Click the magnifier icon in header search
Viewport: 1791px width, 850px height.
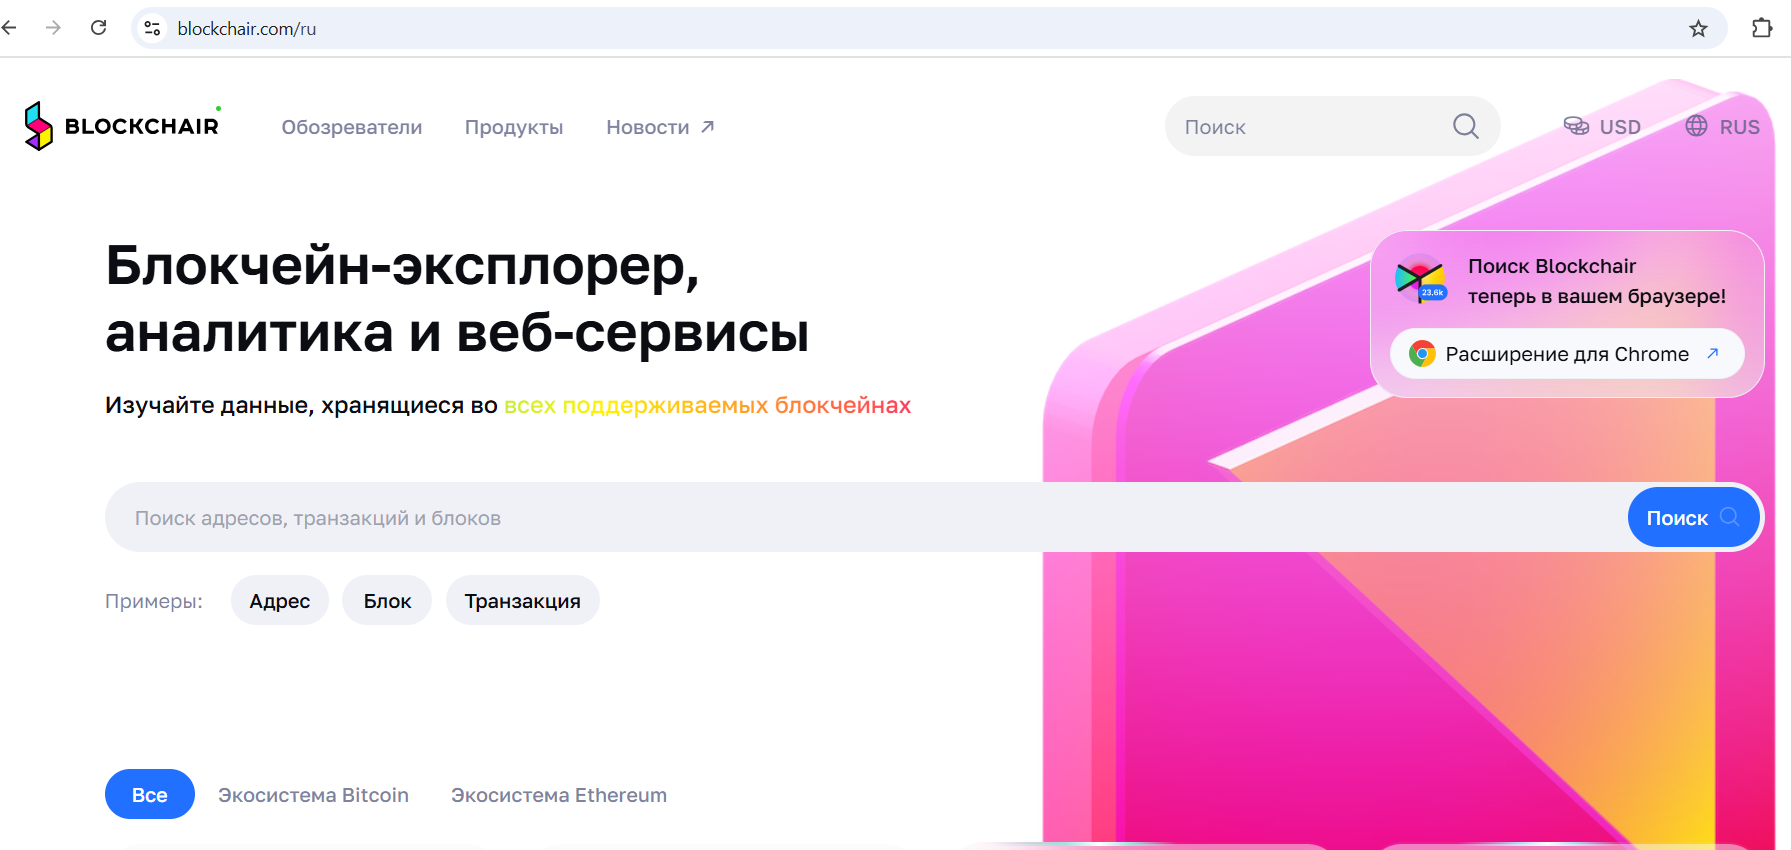tap(1465, 126)
